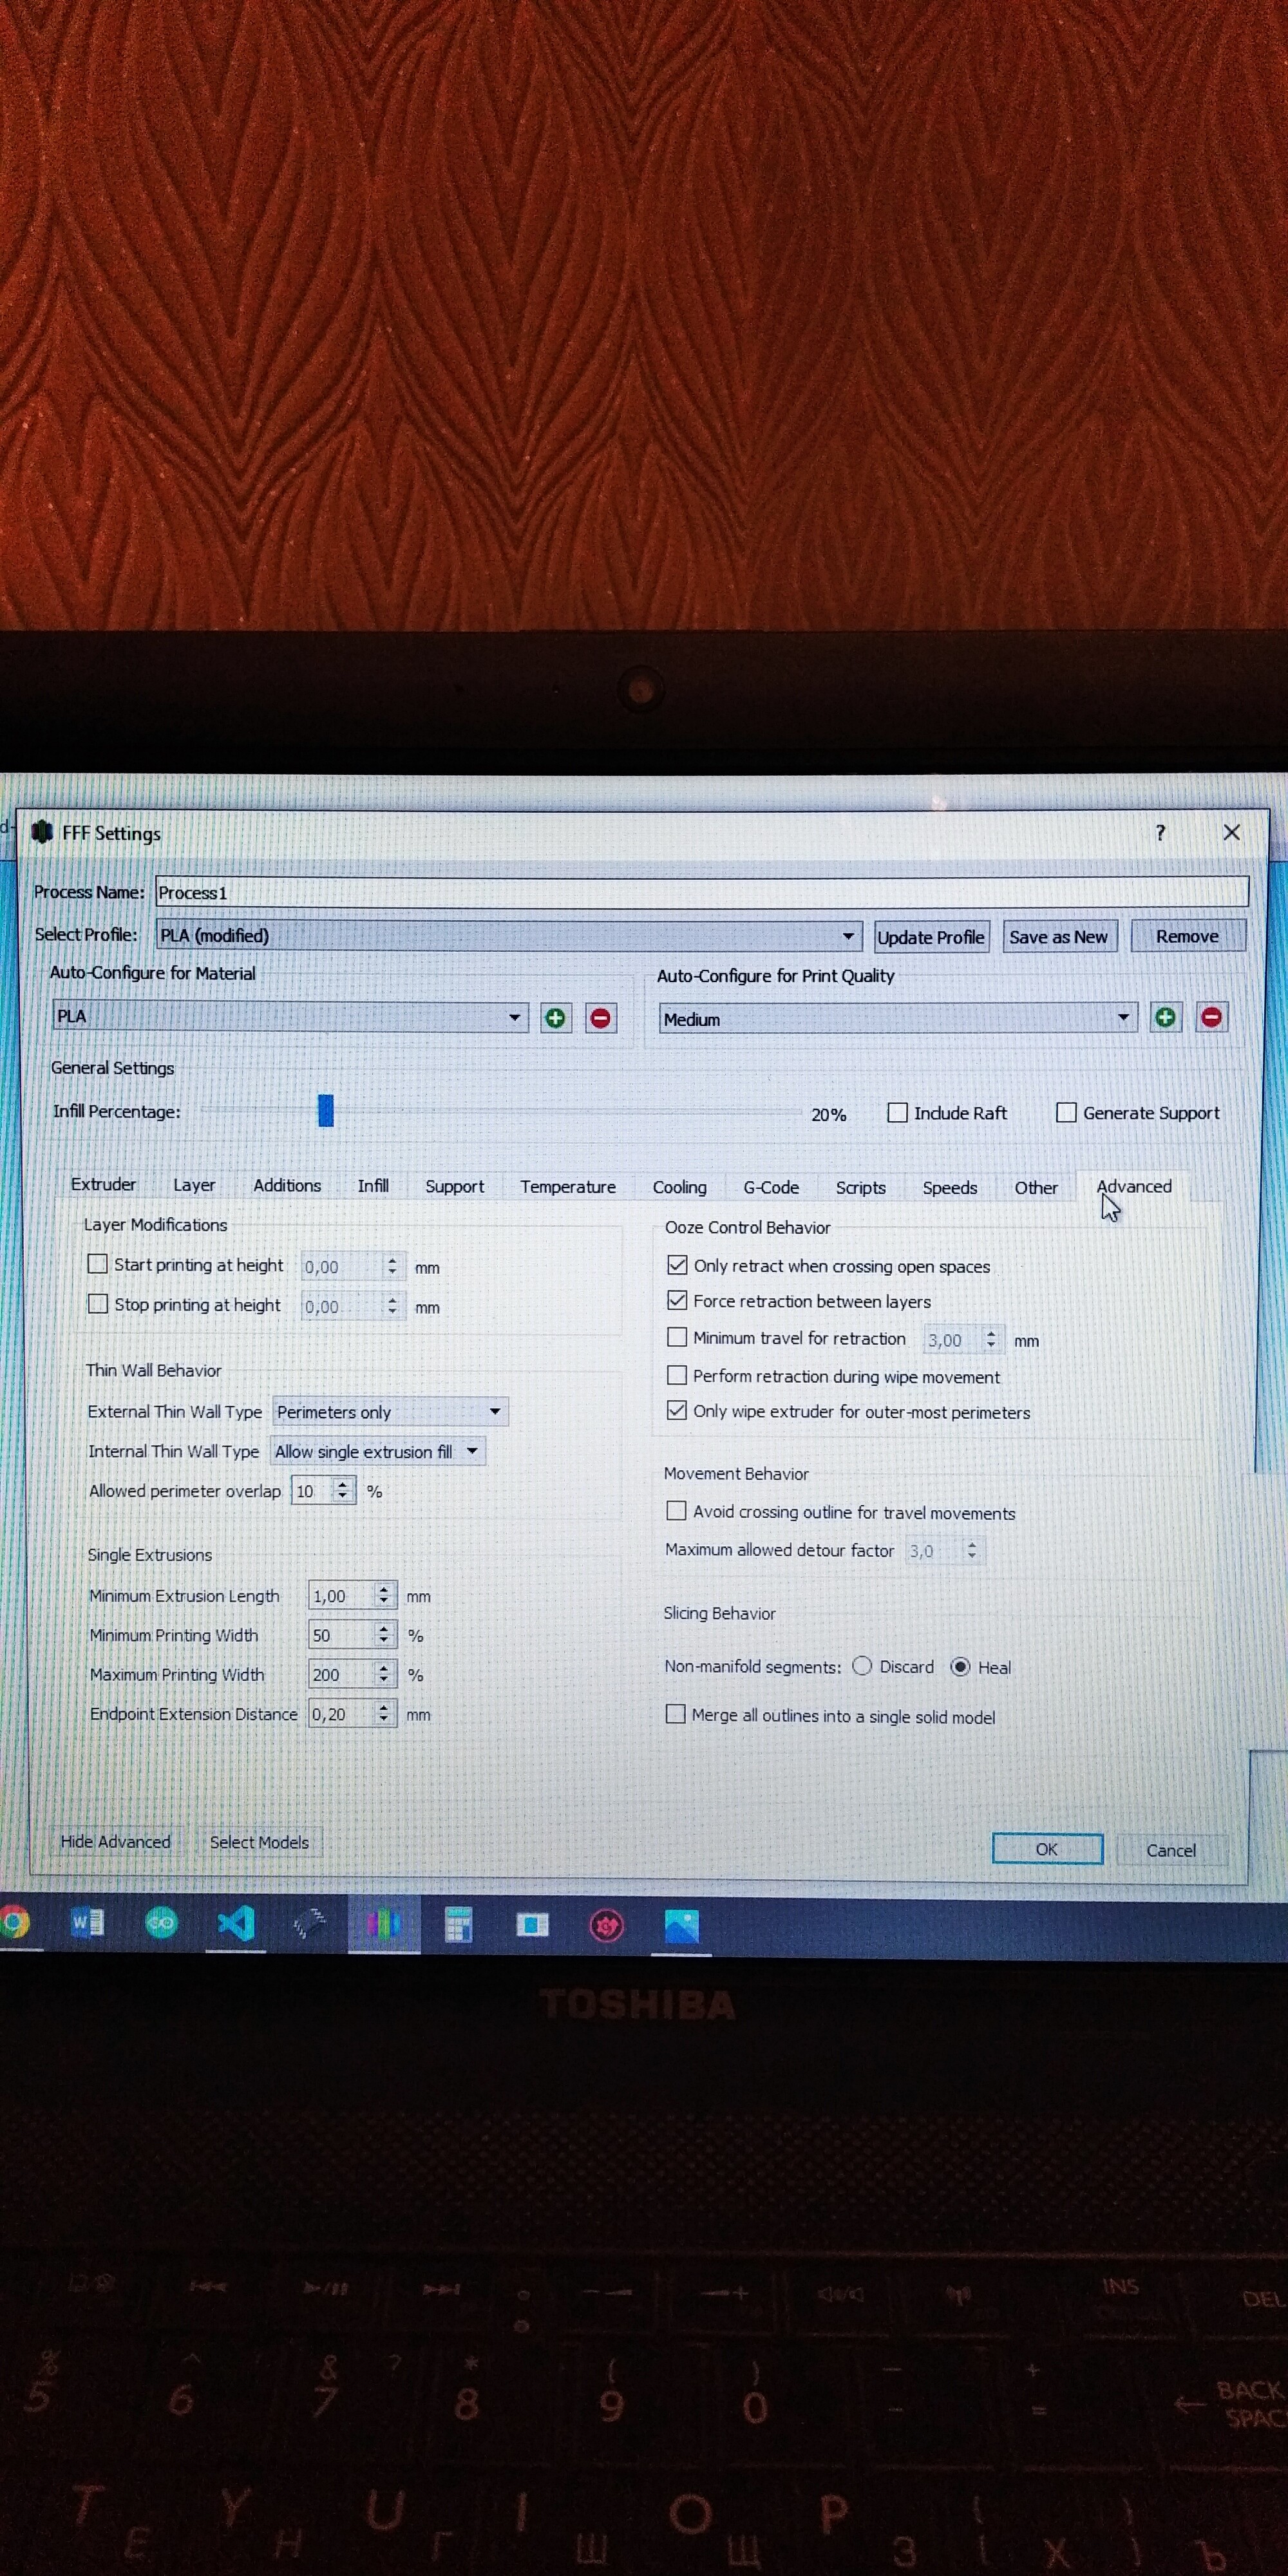Open Microsoft Word from the taskbar
The width and height of the screenshot is (1288, 2576).
(x=87, y=1922)
